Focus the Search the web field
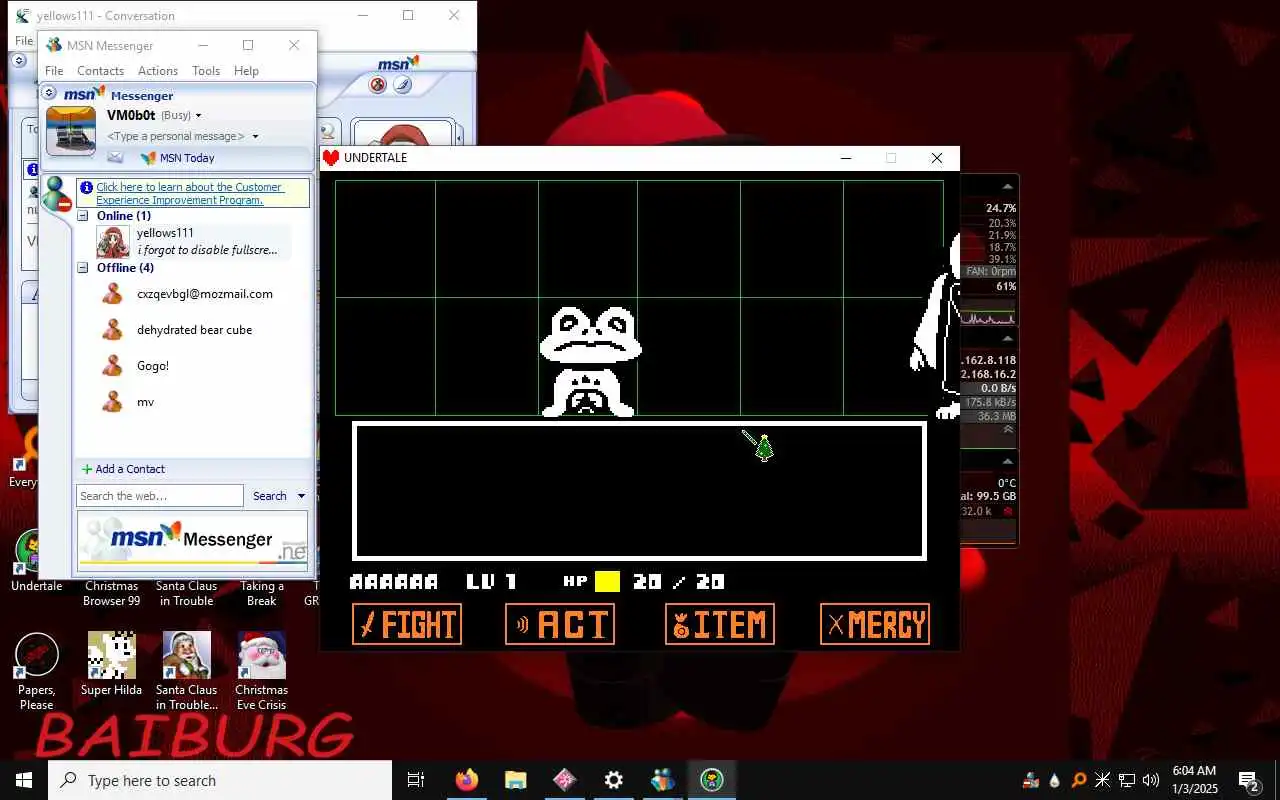 coord(160,496)
